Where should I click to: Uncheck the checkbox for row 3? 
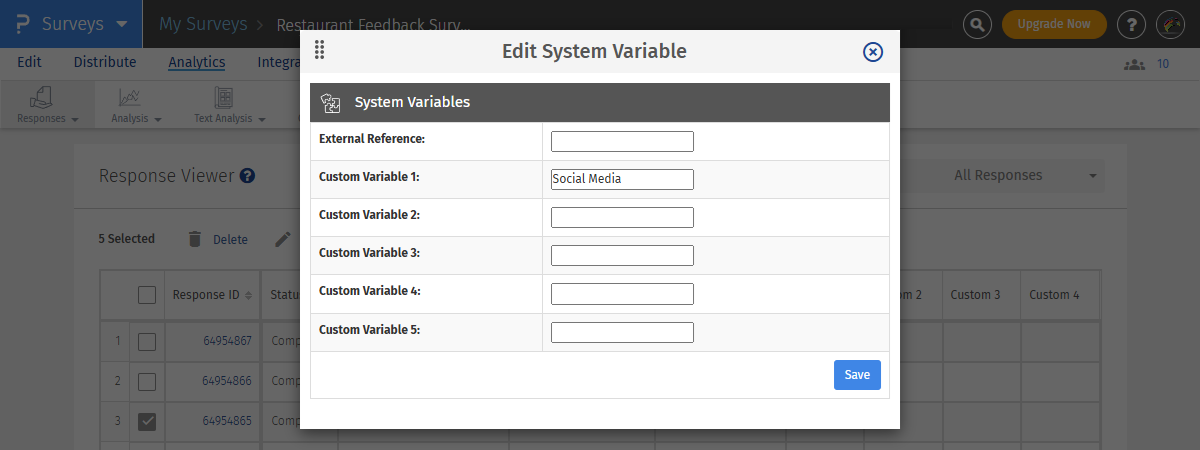(147, 422)
